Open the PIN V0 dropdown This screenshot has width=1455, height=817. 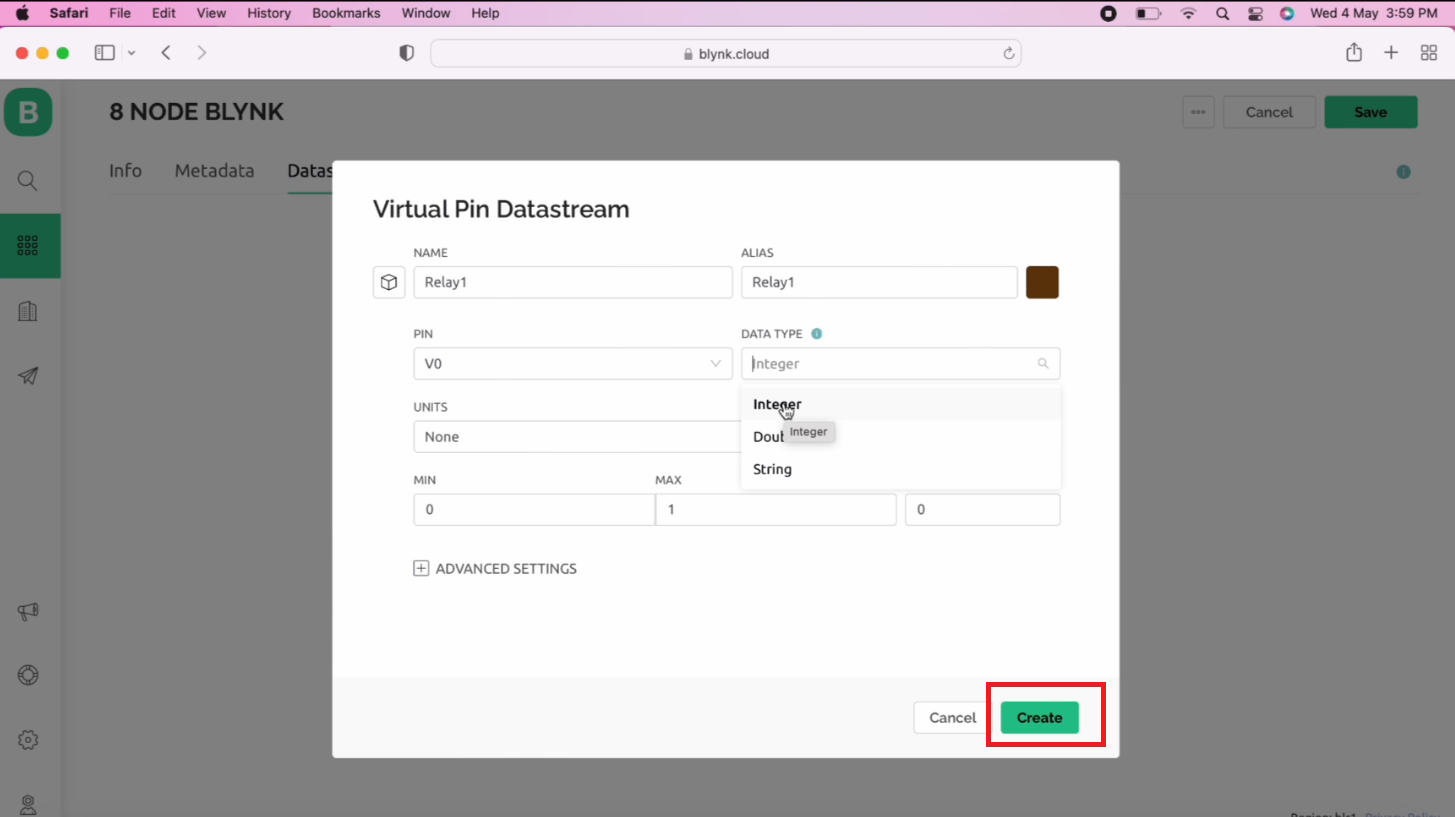click(573, 364)
